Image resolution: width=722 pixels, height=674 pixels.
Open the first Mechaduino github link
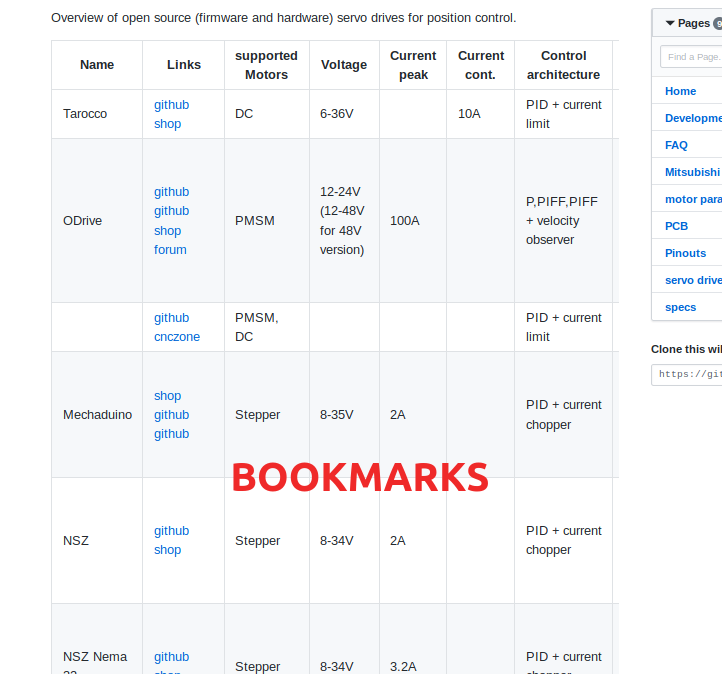(x=171, y=415)
